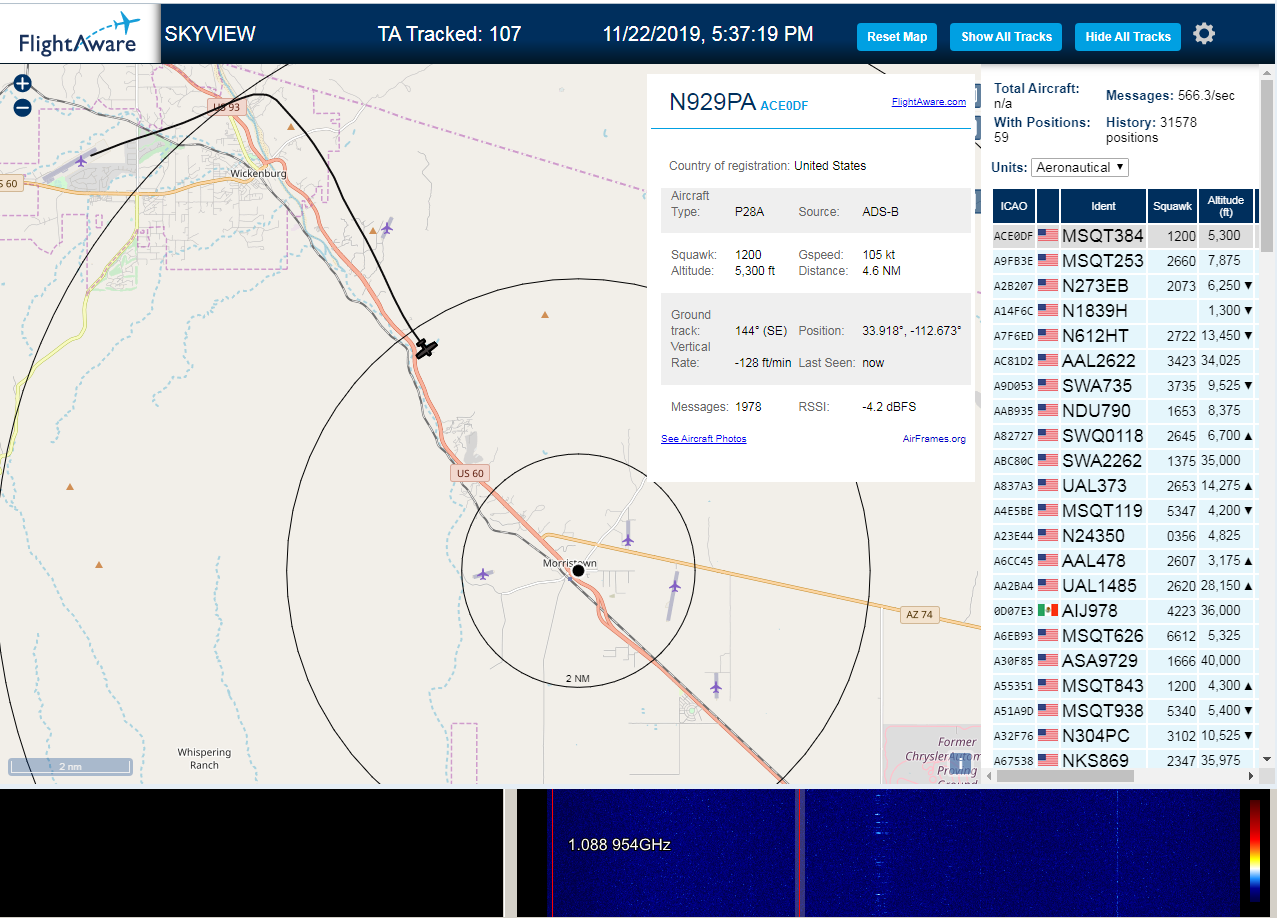
Task: Open See Aircraft Photos link
Action: tap(704, 439)
